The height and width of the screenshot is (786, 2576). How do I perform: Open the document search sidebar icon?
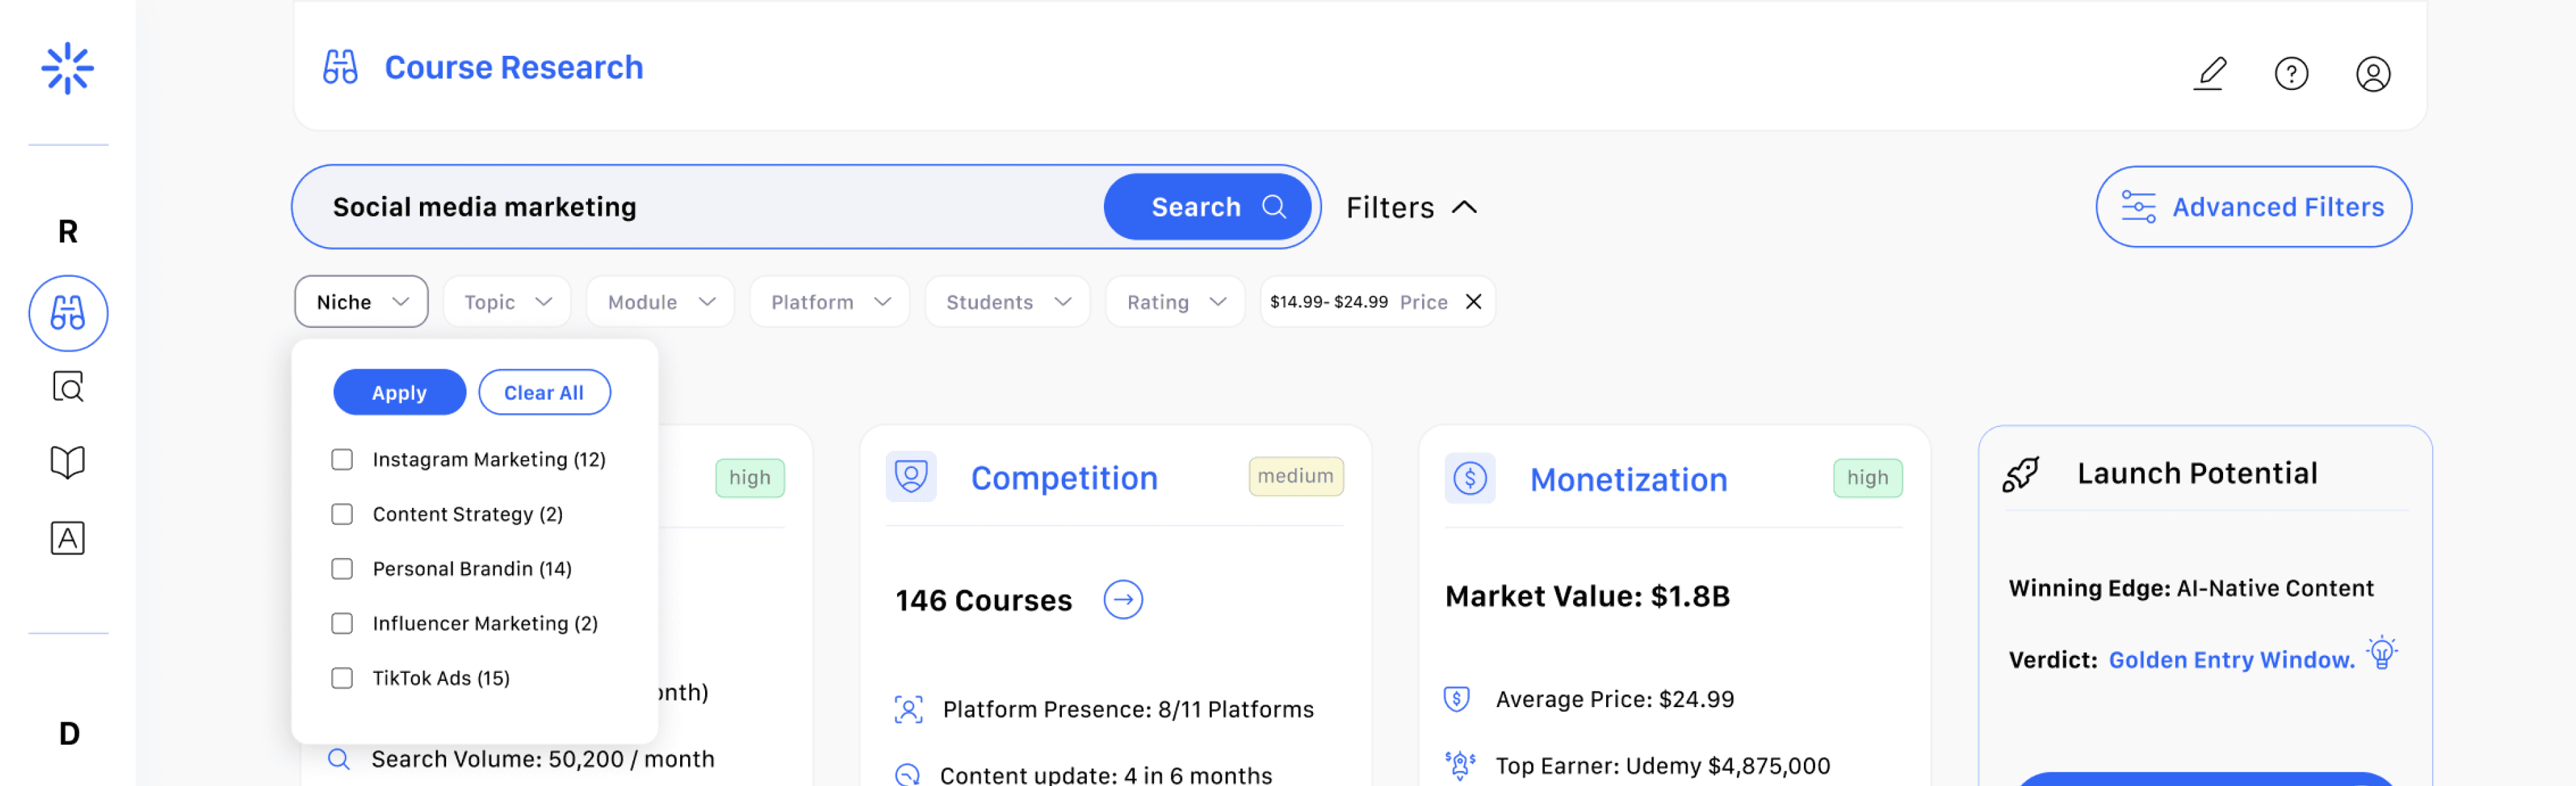[x=68, y=387]
